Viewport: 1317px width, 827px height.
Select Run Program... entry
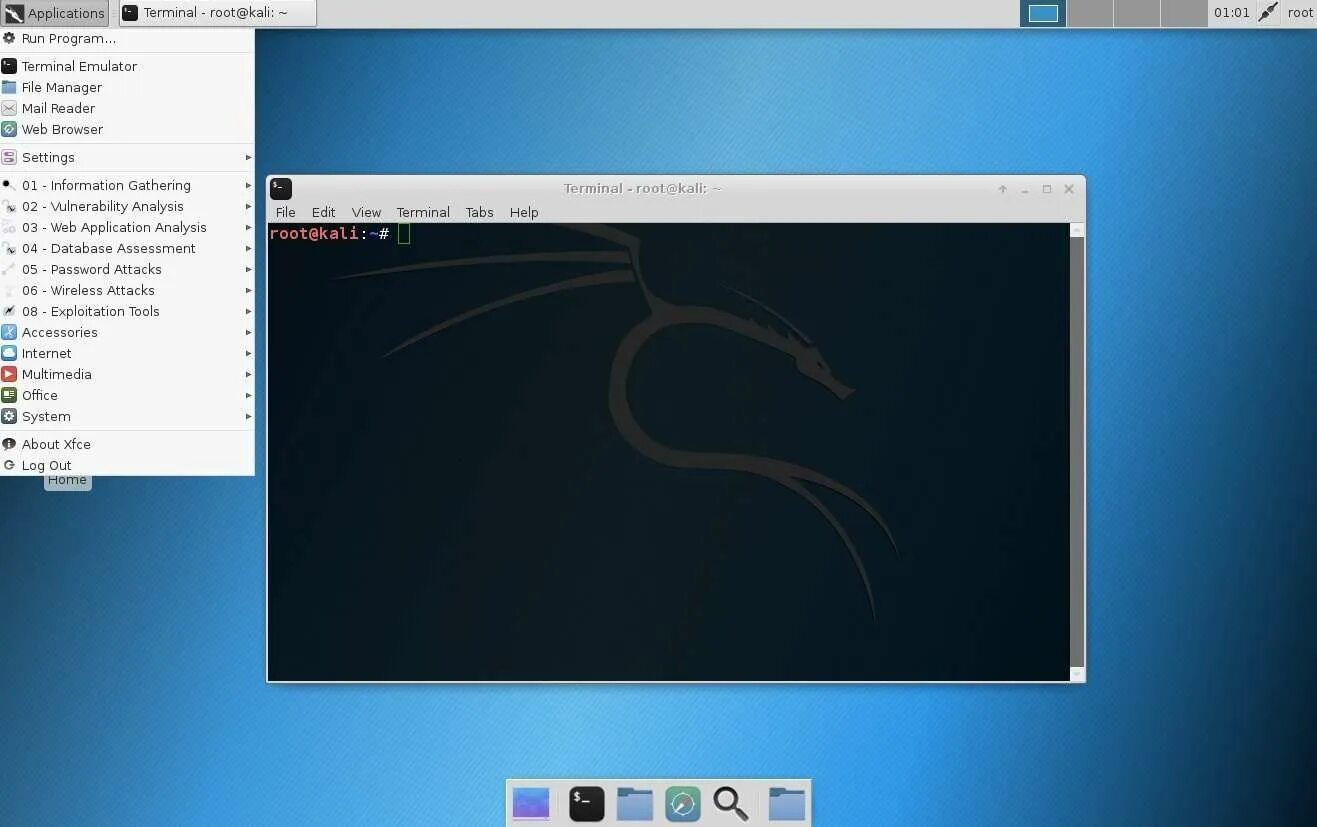point(127,39)
